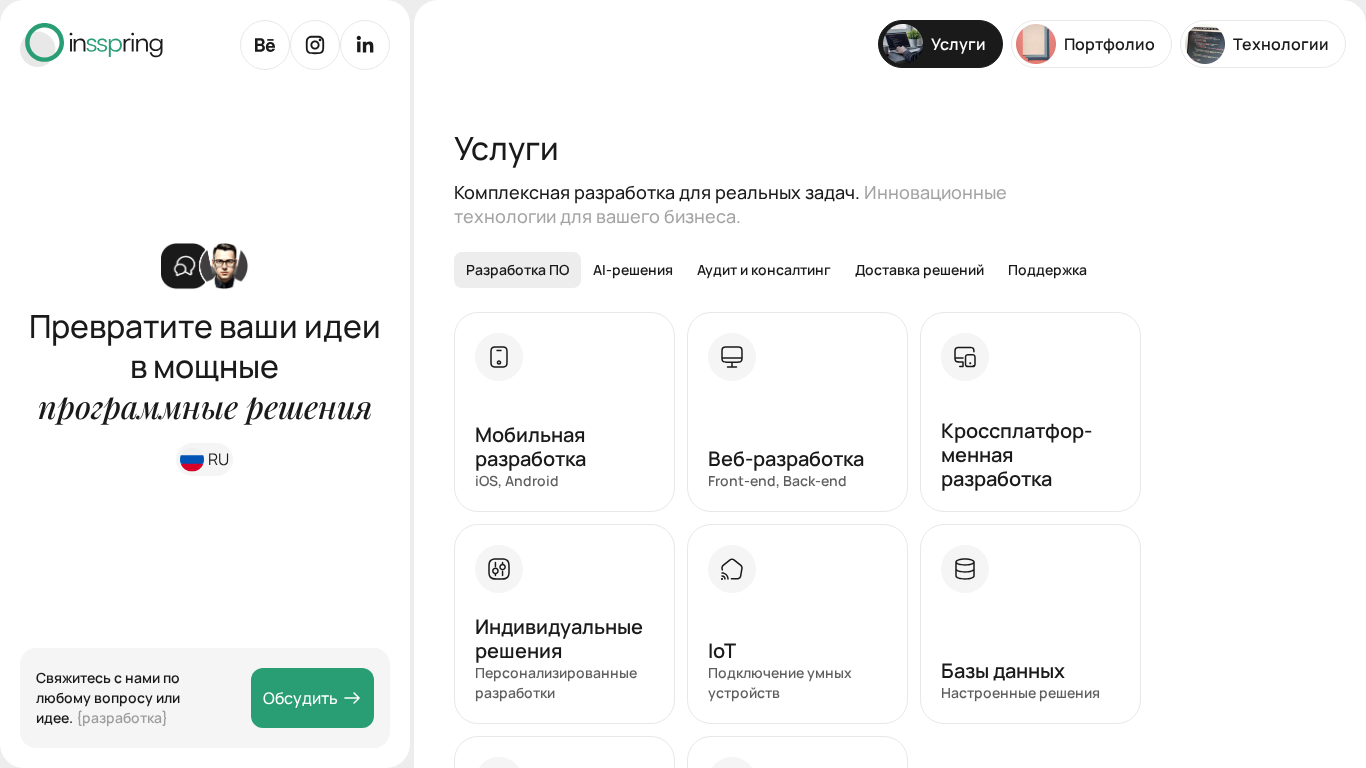1366x768 pixels.
Task: Switch to the Доставка решений tab
Action: [919, 270]
